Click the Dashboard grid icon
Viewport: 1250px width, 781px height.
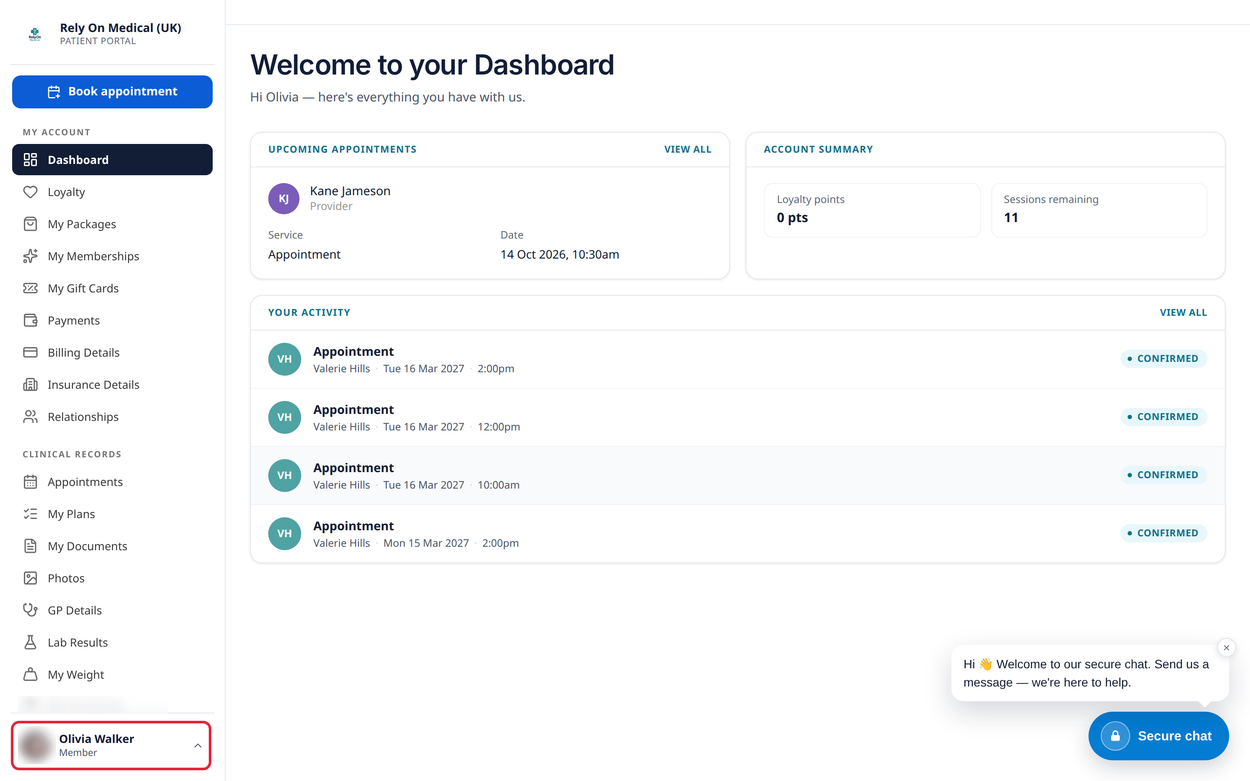tap(30, 160)
